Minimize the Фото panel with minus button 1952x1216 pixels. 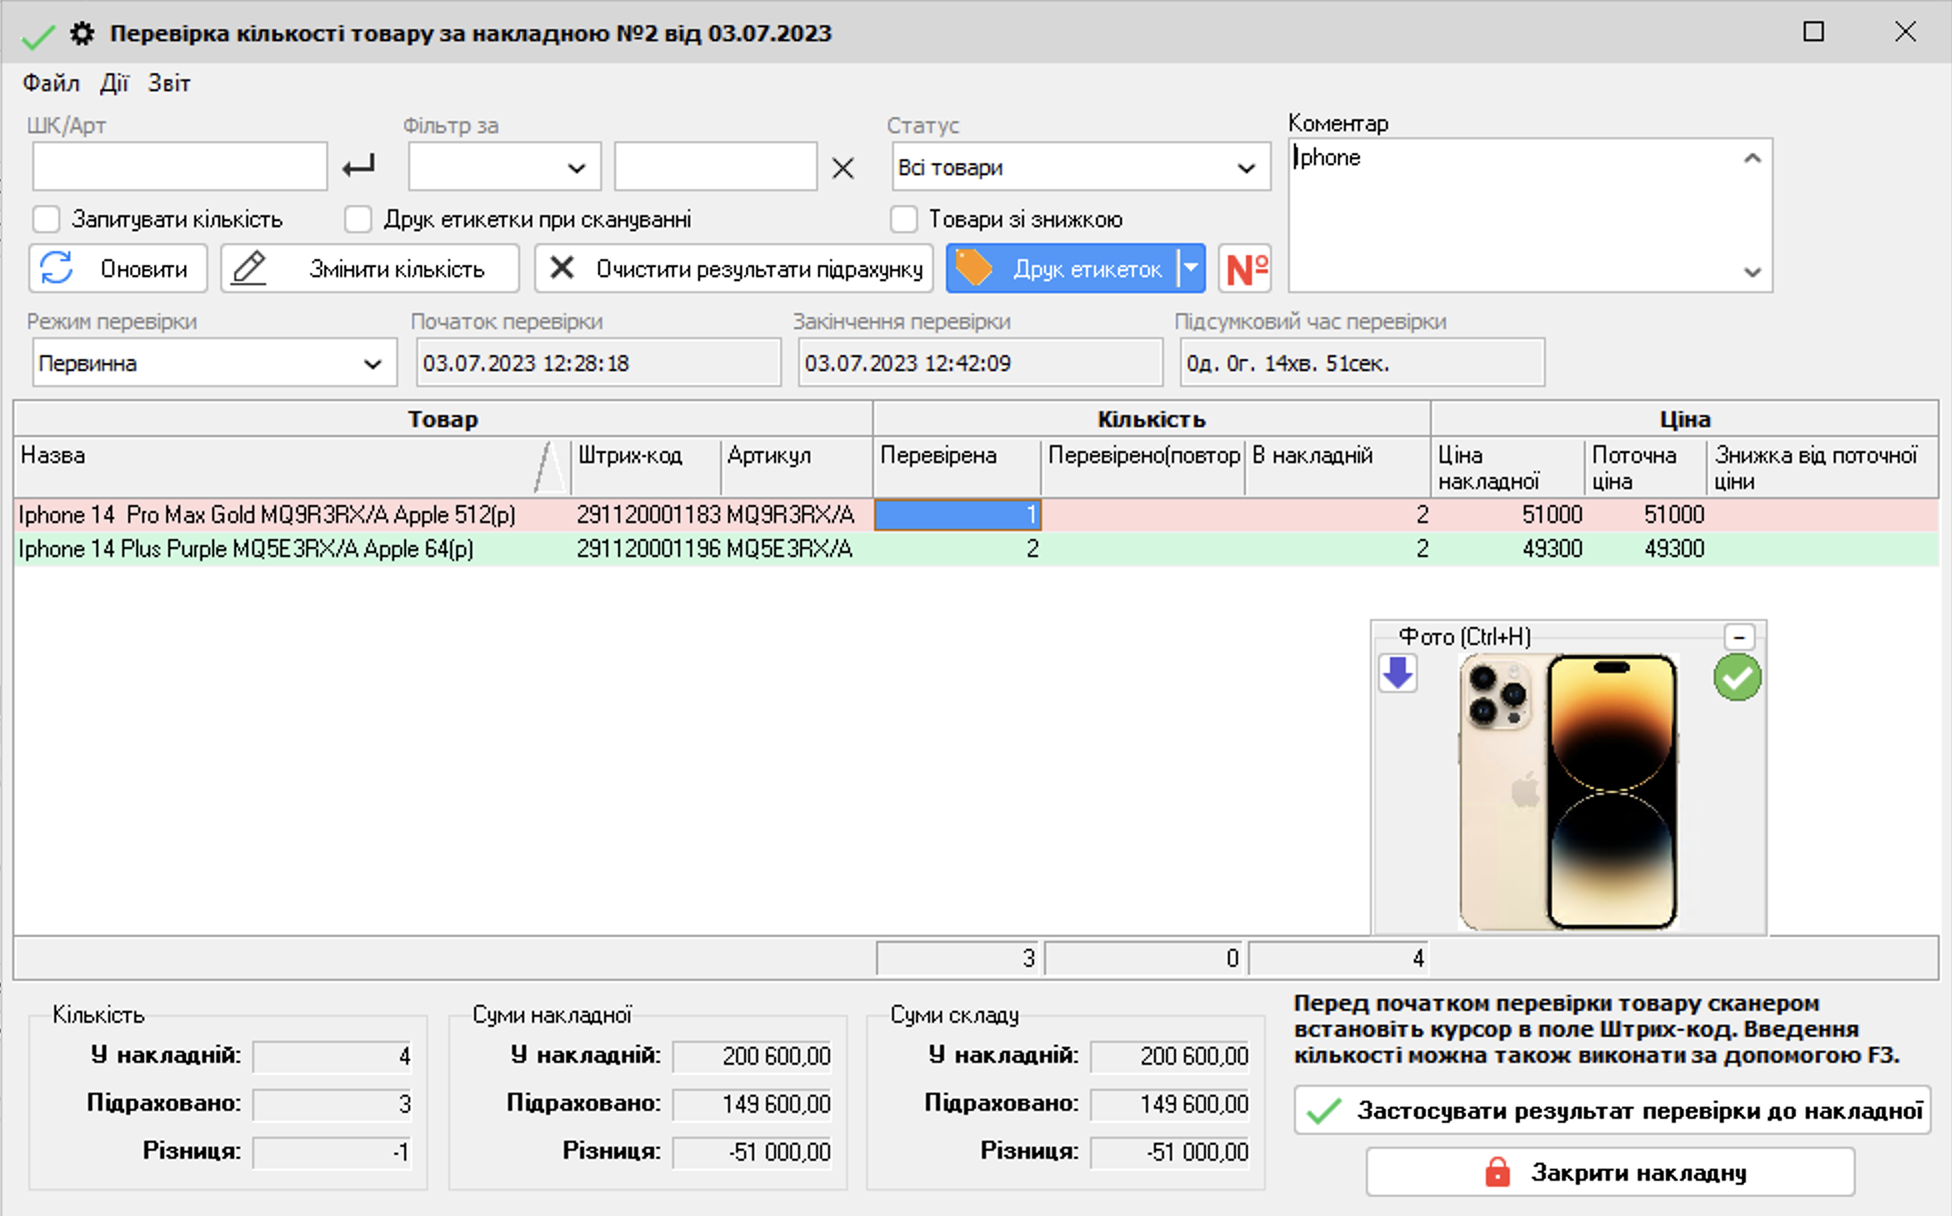1739,637
